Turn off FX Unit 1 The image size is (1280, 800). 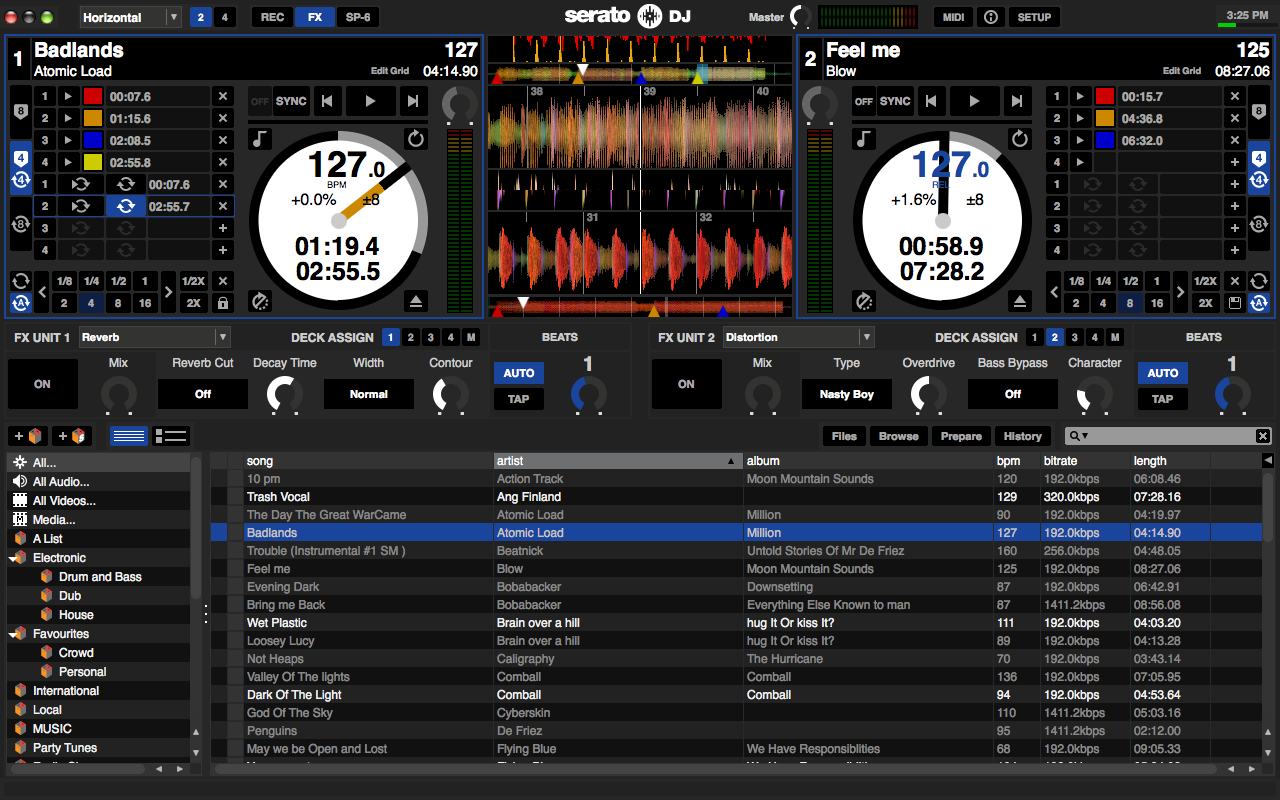click(42, 384)
